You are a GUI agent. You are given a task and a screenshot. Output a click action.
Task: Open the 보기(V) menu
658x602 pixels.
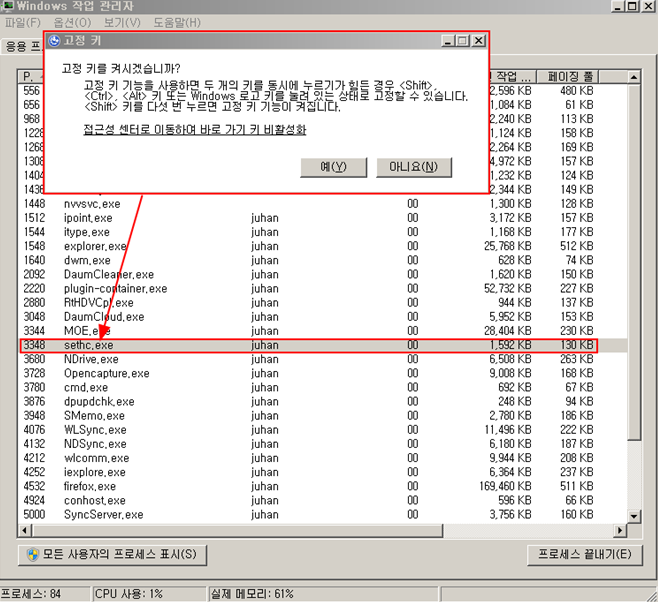122,22
